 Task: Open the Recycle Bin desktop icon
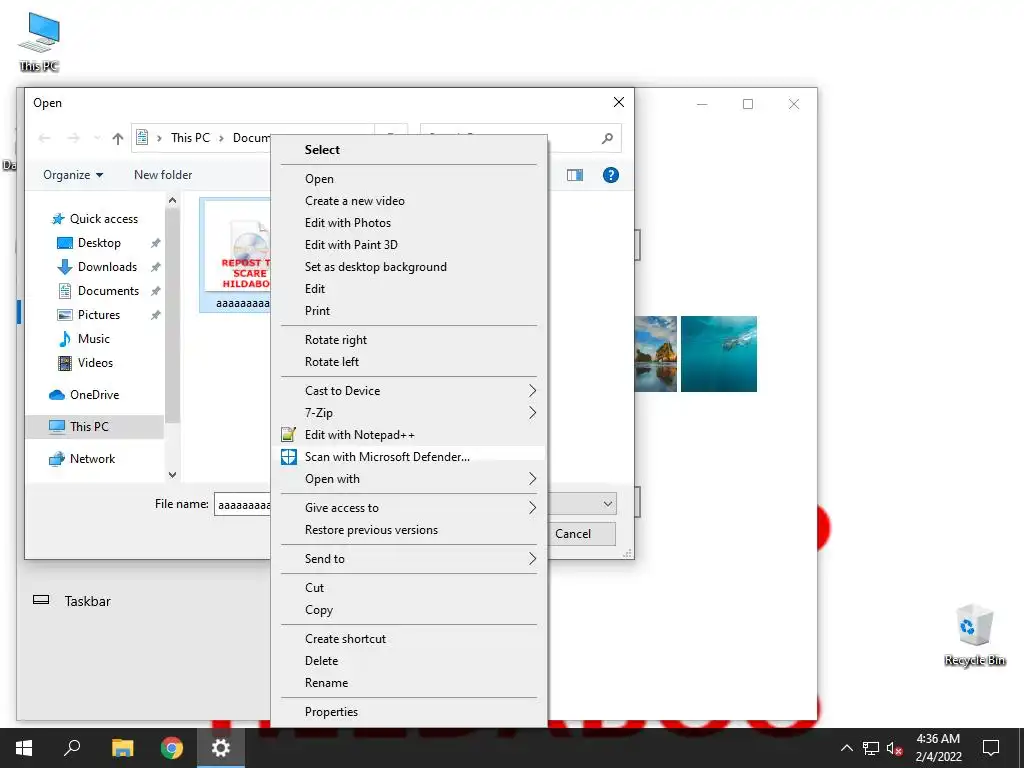pos(974,635)
